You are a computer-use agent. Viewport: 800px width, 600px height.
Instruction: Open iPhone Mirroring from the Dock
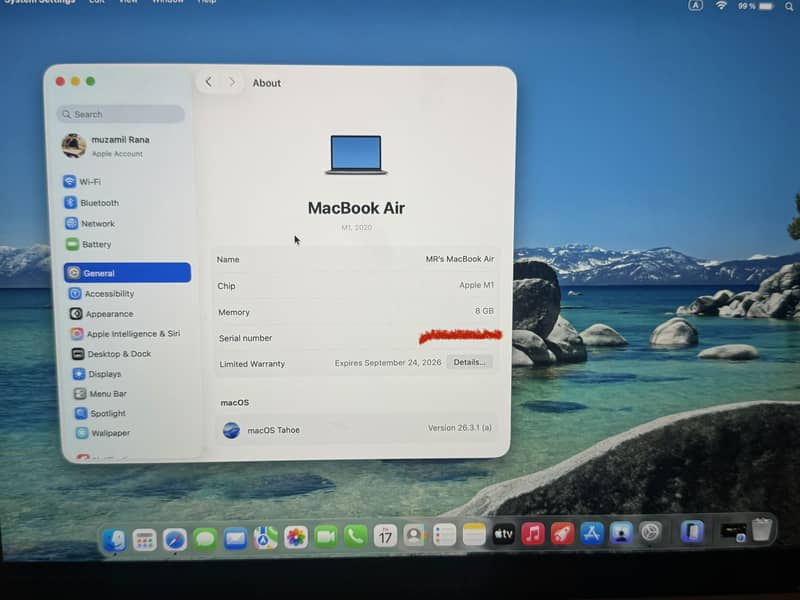692,532
